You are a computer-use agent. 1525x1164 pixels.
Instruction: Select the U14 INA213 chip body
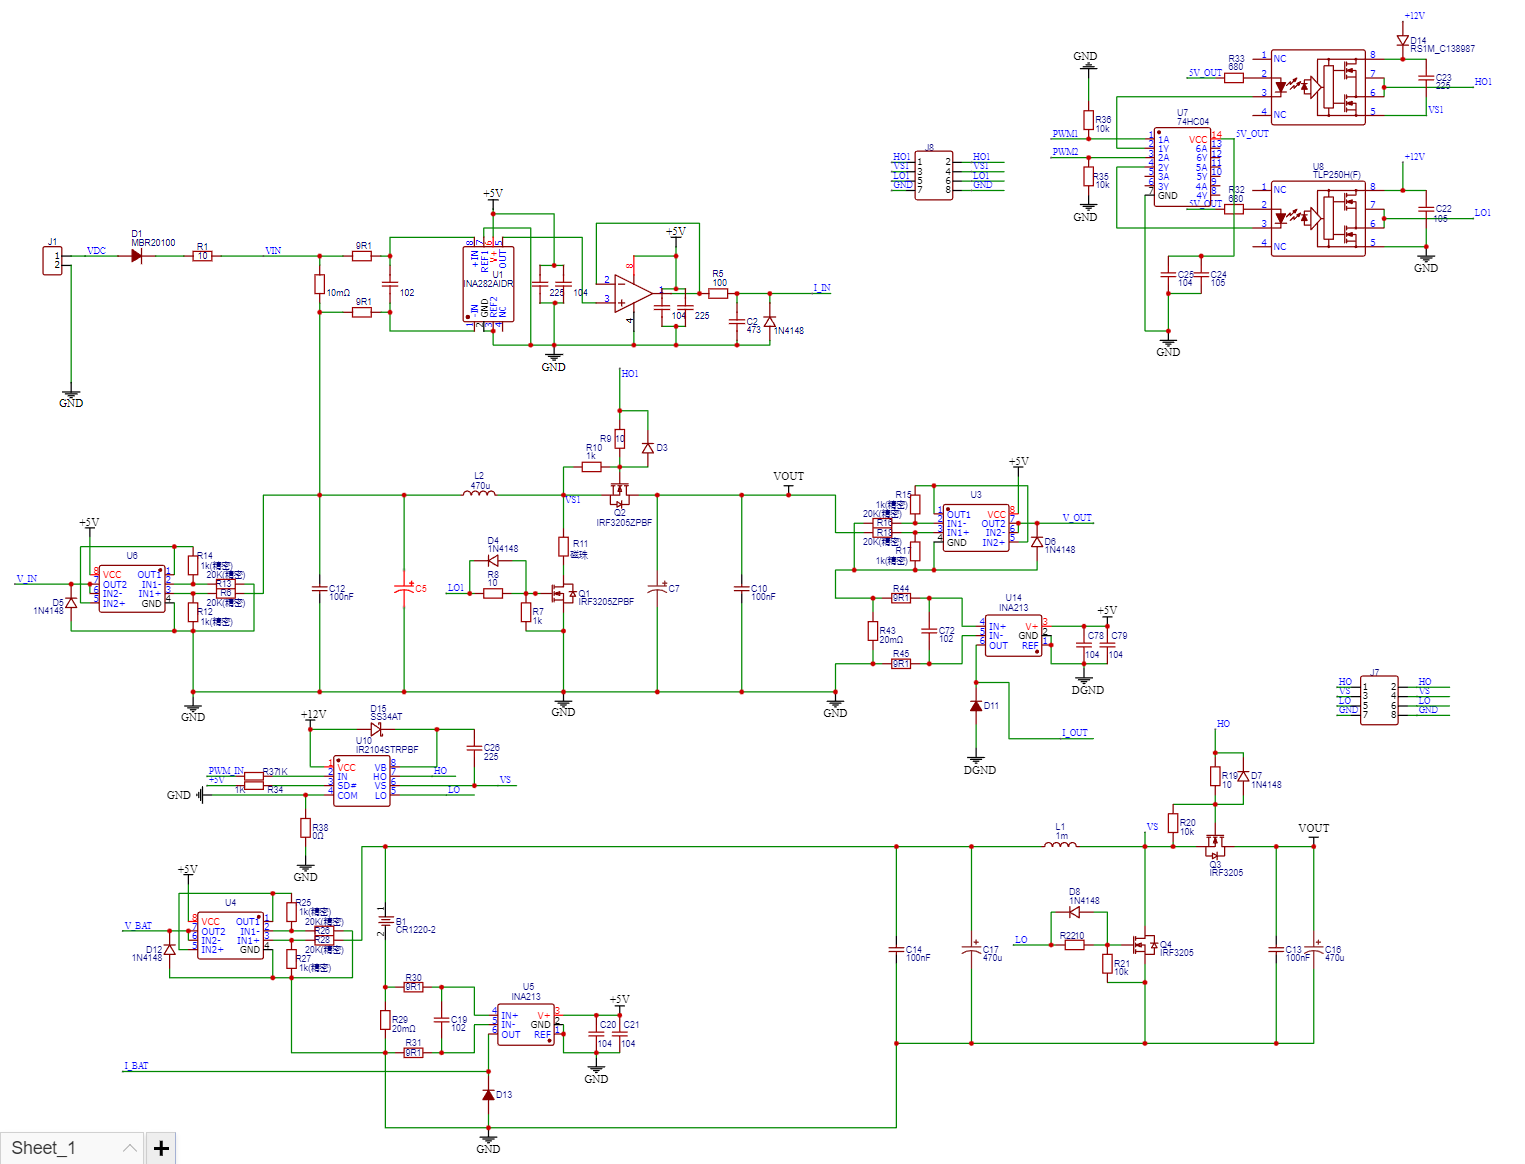click(1014, 636)
